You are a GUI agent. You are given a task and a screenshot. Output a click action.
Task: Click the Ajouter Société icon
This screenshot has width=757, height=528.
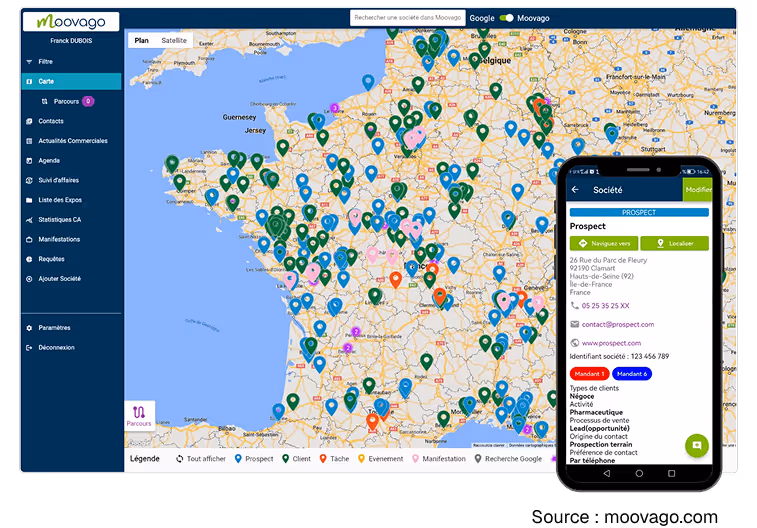29,279
